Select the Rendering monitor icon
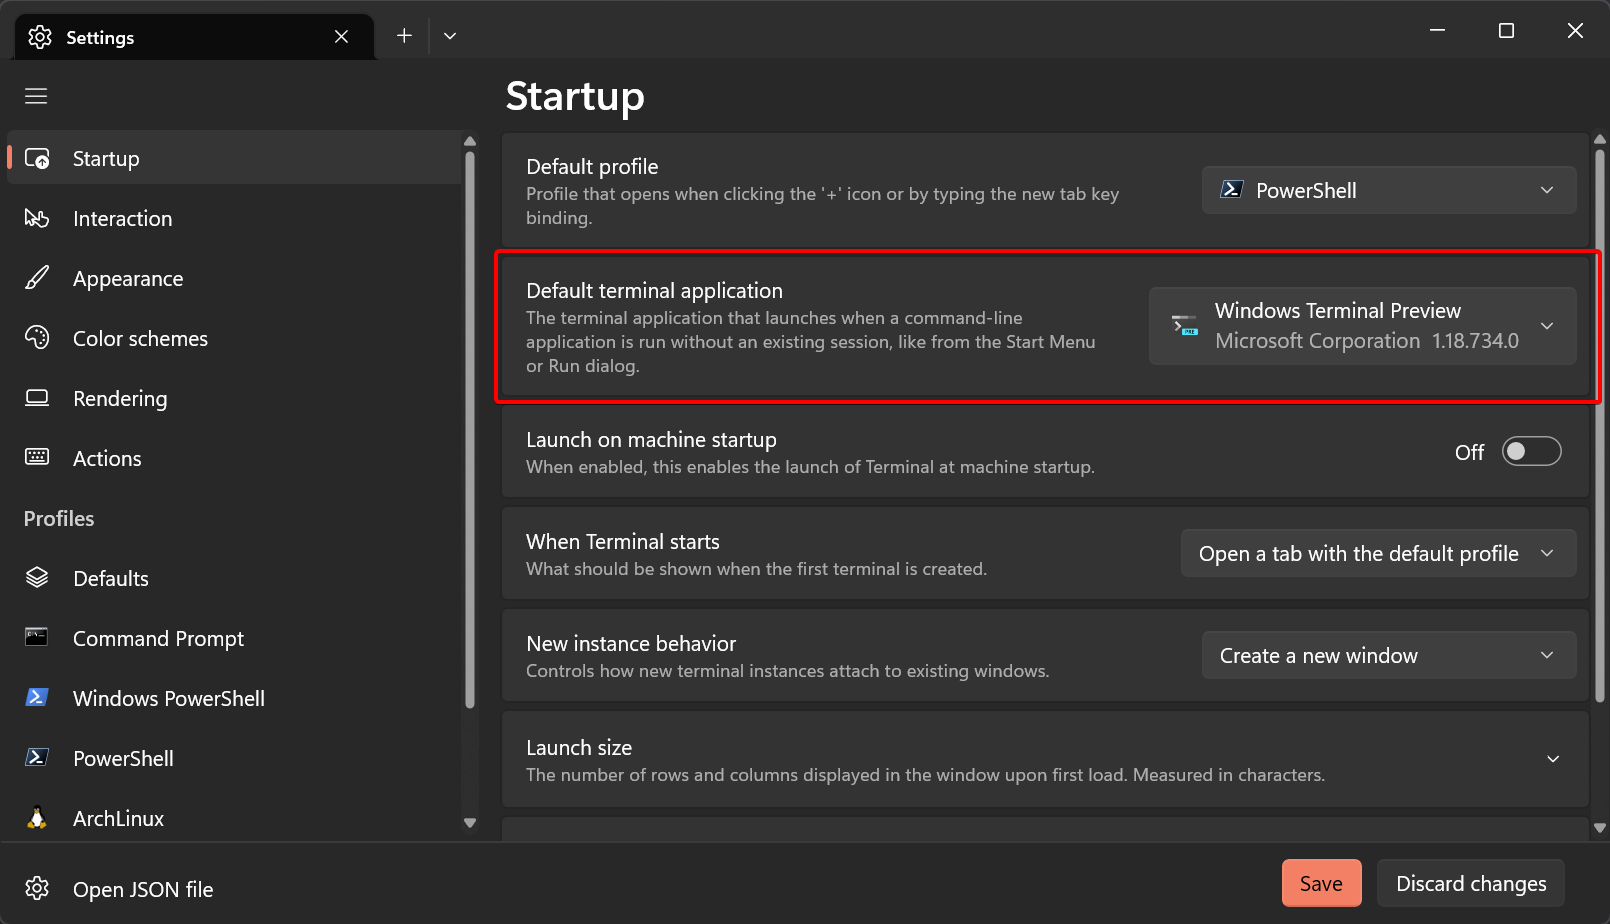Image resolution: width=1610 pixels, height=924 pixels. (x=37, y=398)
